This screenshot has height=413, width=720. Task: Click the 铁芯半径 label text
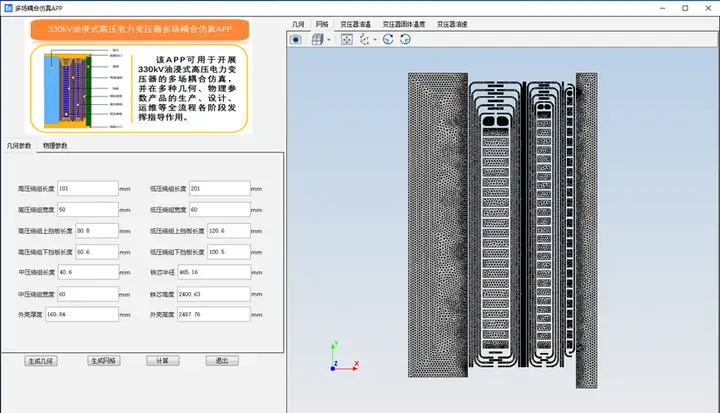pyautogui.click(x=162, y=272)
